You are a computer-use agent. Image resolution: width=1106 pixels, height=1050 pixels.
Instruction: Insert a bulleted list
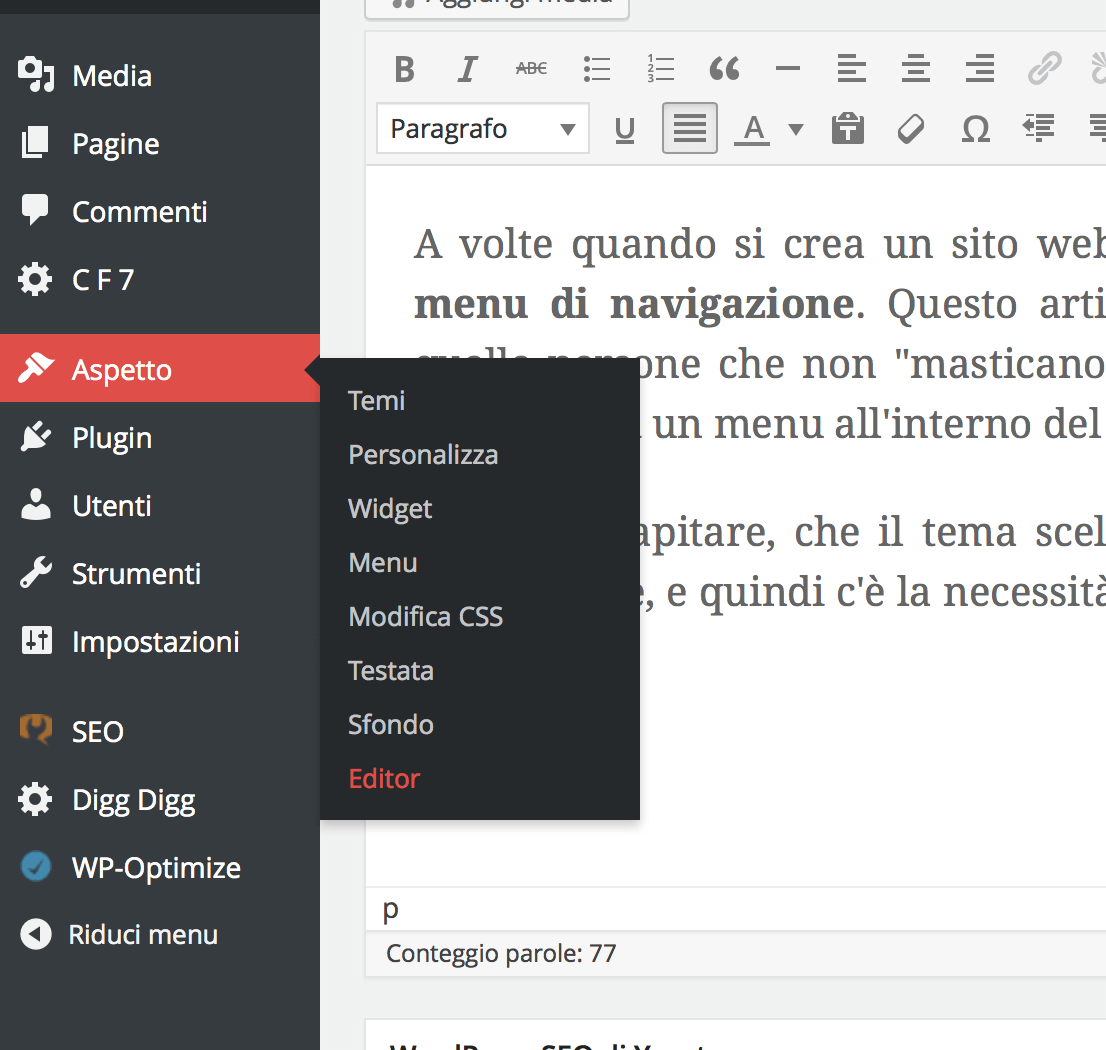[x=597, y=69]
